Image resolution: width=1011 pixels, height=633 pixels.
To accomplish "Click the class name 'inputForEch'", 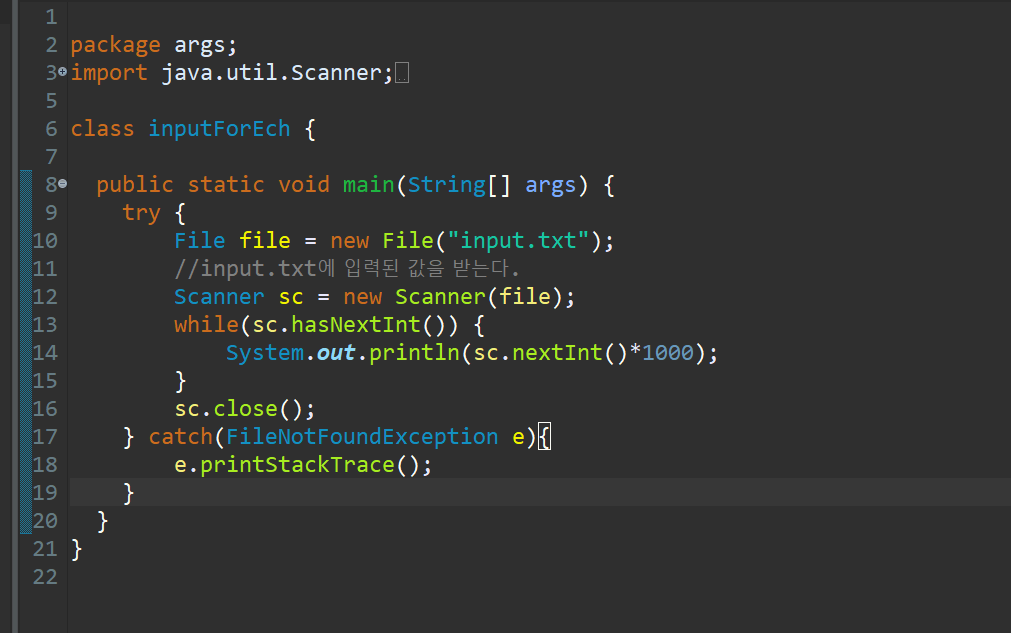I will [219, 129].
